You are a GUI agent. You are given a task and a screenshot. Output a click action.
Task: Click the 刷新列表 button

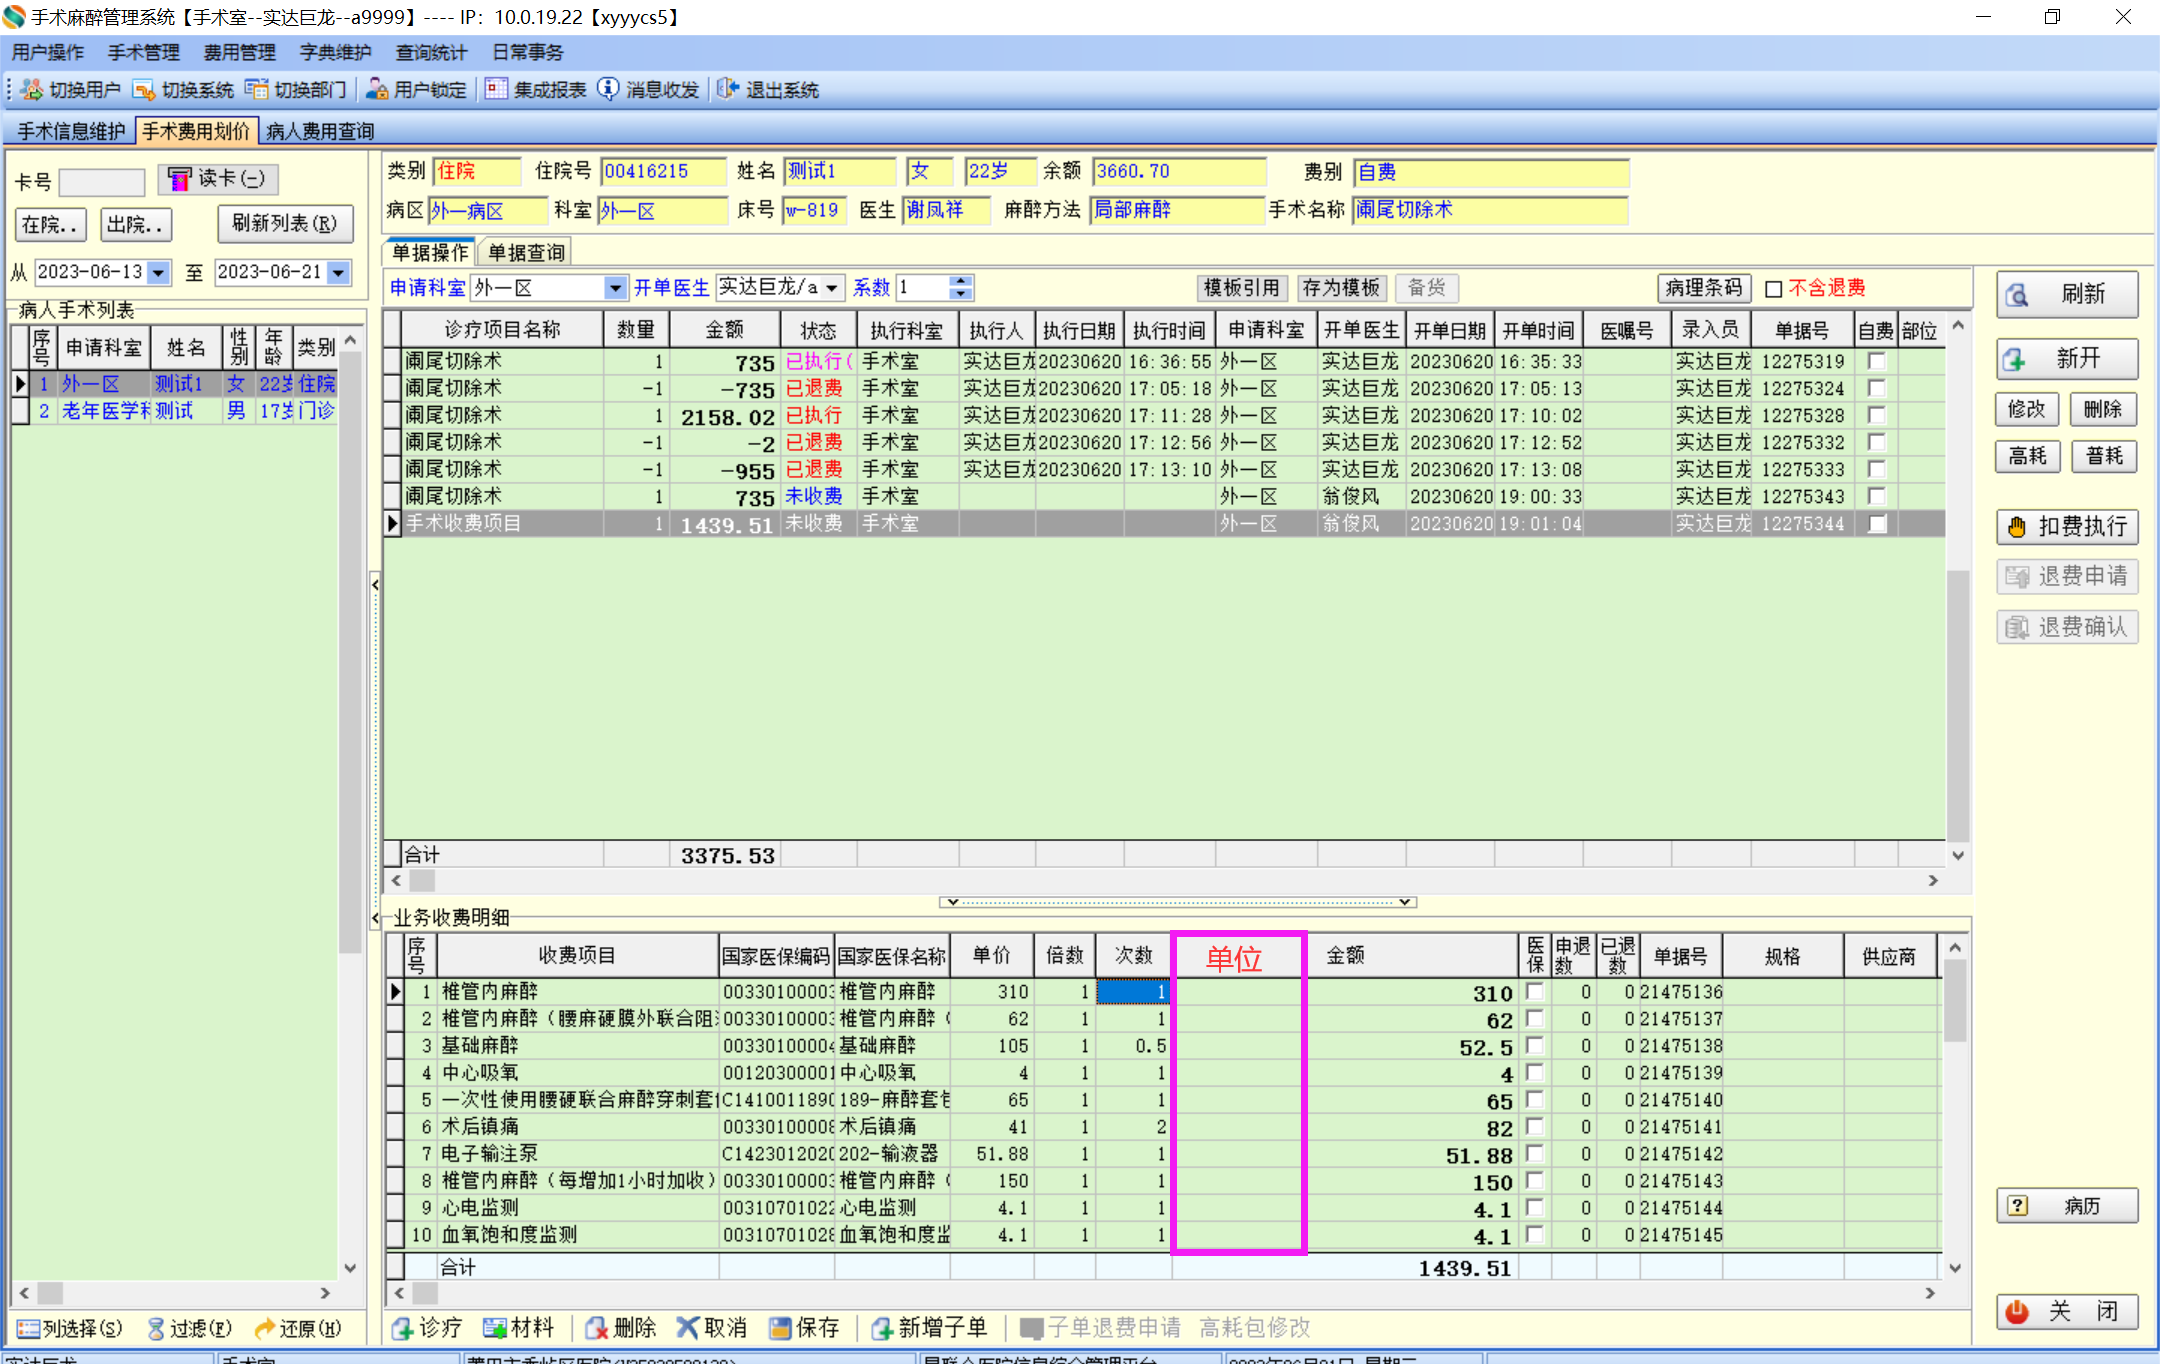[x=284, y=224]
